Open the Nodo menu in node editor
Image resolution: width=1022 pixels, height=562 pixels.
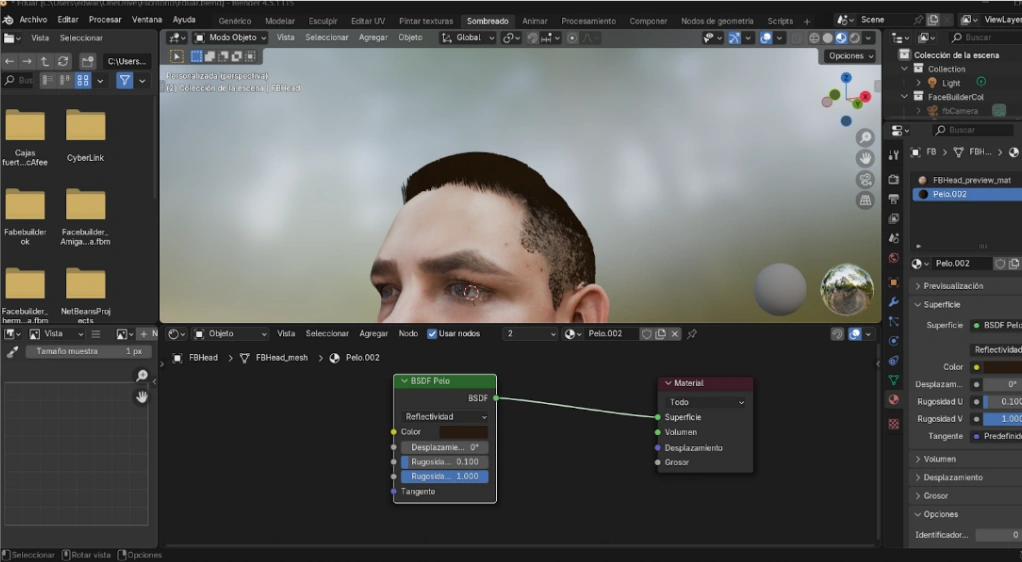click(408, 334)
